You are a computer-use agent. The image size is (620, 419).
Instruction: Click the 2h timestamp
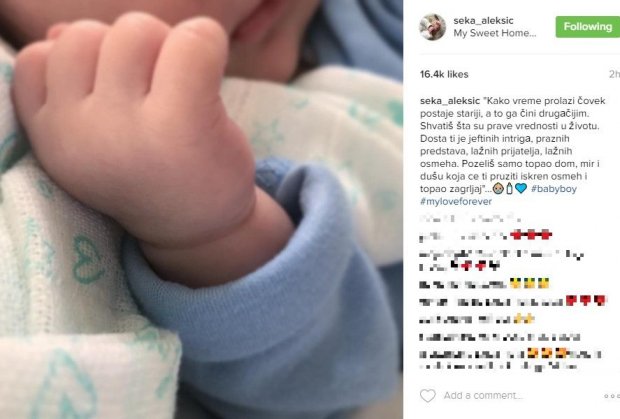click(614, 74)
